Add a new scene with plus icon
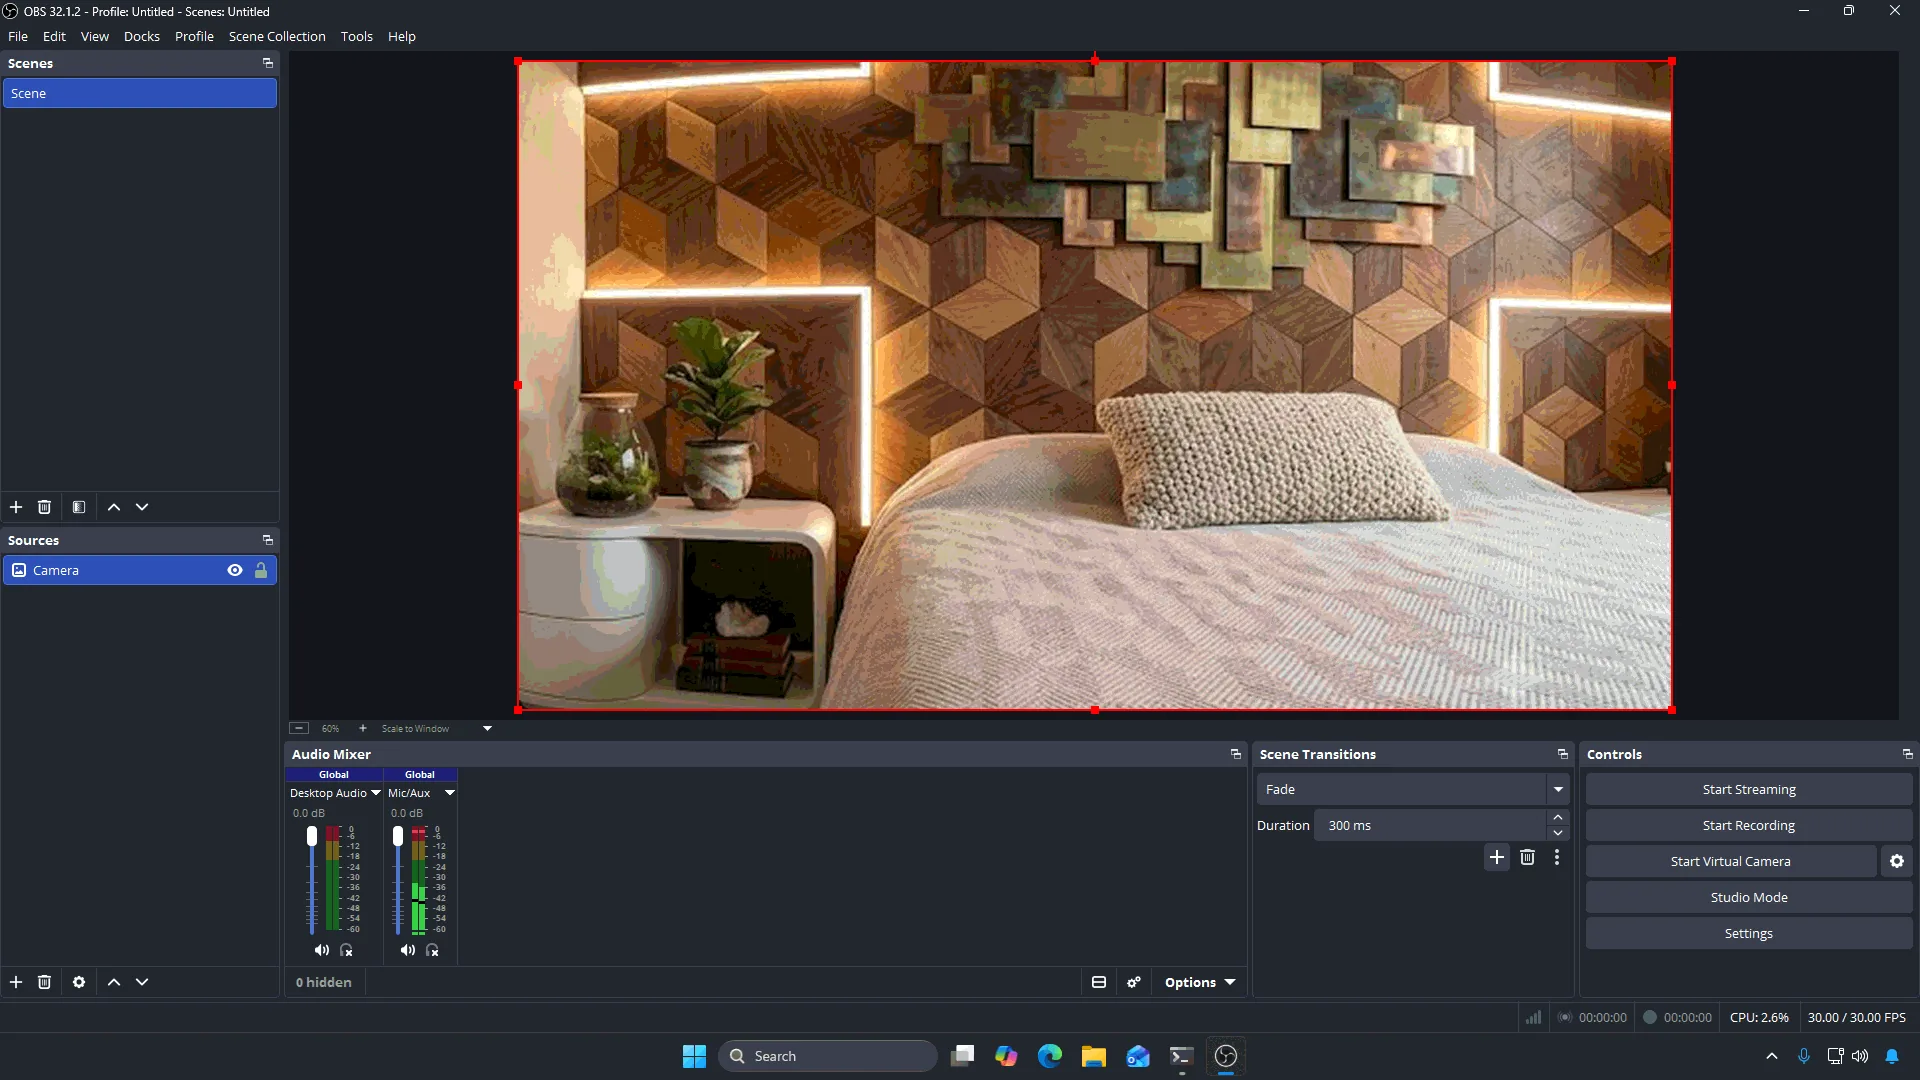Screen dimensions: 1920x1080 [x=16, y=507]
